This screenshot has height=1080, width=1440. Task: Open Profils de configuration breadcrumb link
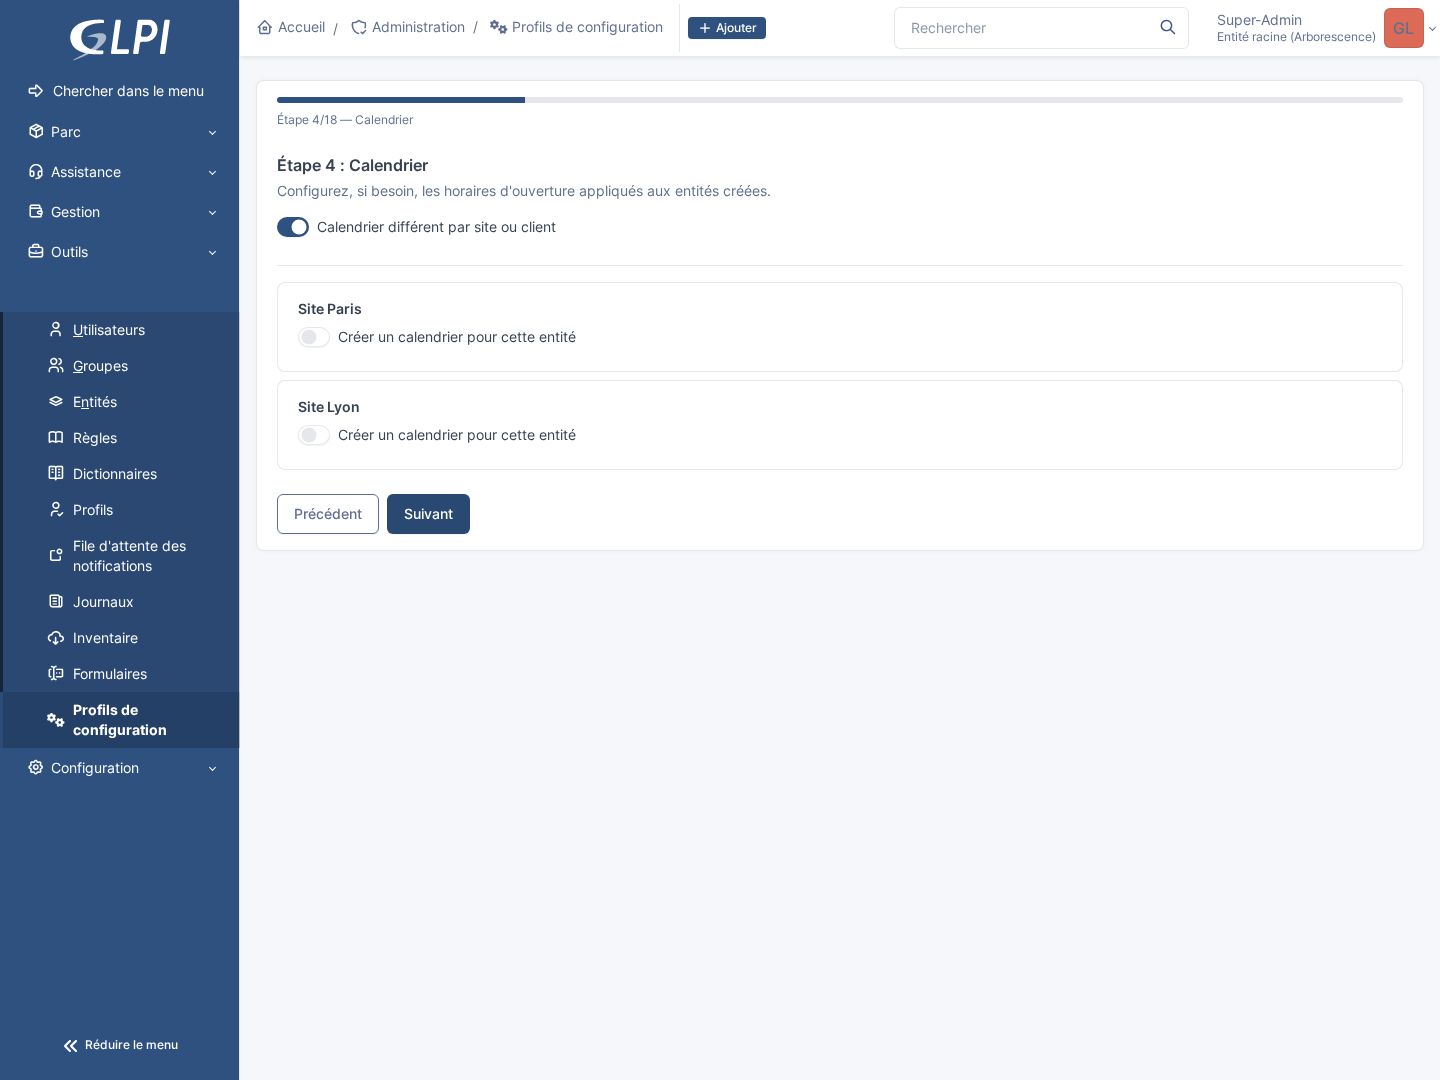[x=576, y=28]
